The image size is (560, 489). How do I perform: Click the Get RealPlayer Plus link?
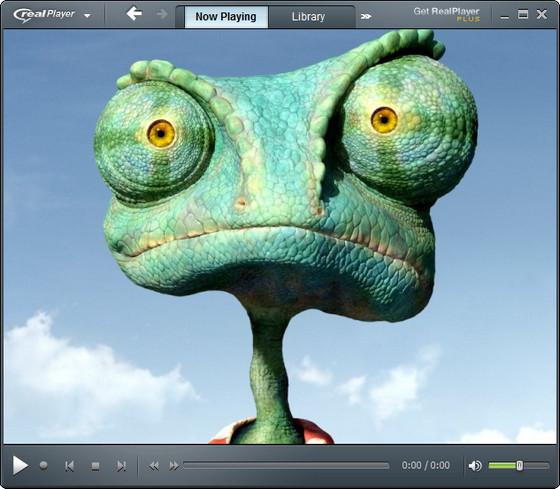pyautogui.click(x=446, y=14)
